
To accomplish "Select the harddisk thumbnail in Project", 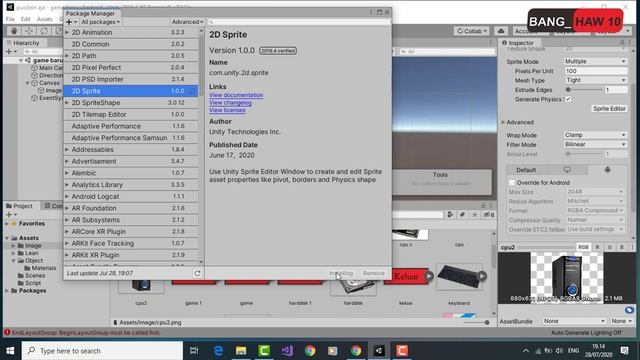I will point(353,287).
